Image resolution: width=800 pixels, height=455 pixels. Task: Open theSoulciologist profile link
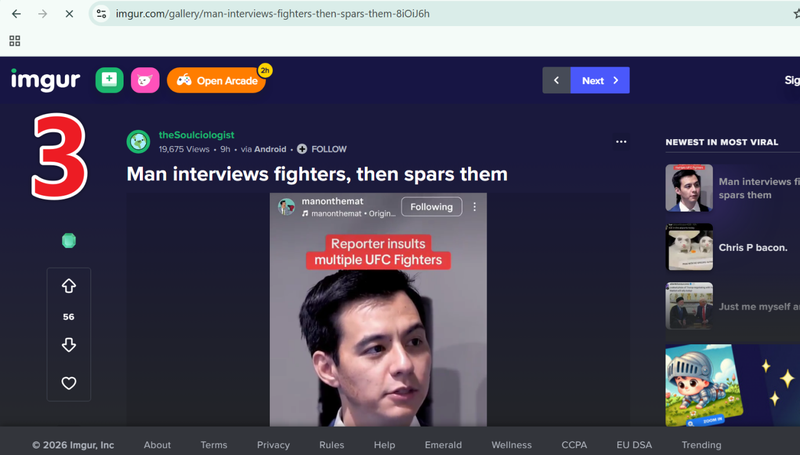tap(196, 135)
